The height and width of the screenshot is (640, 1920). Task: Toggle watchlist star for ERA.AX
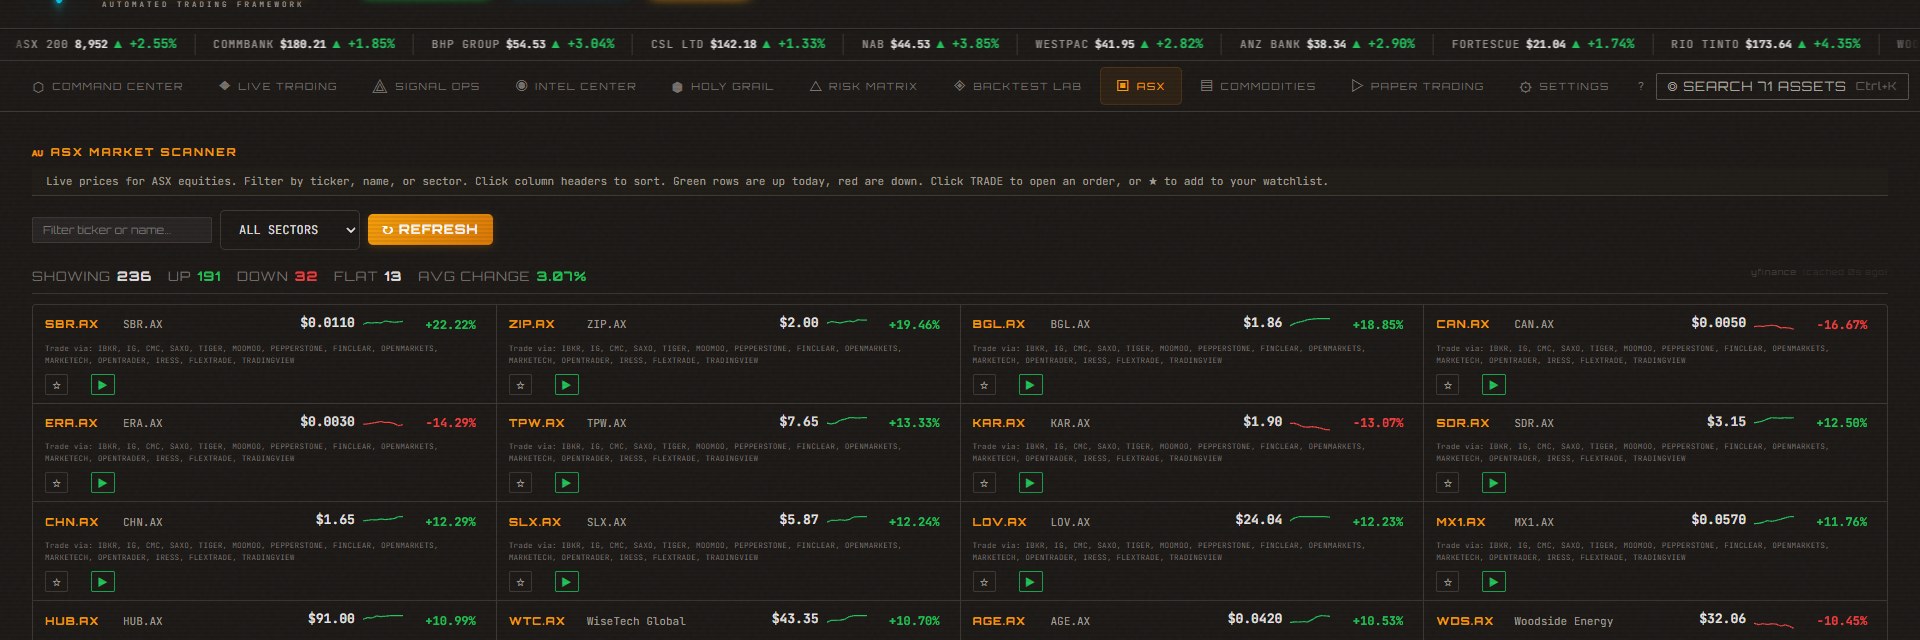click(x=57, y=483)
